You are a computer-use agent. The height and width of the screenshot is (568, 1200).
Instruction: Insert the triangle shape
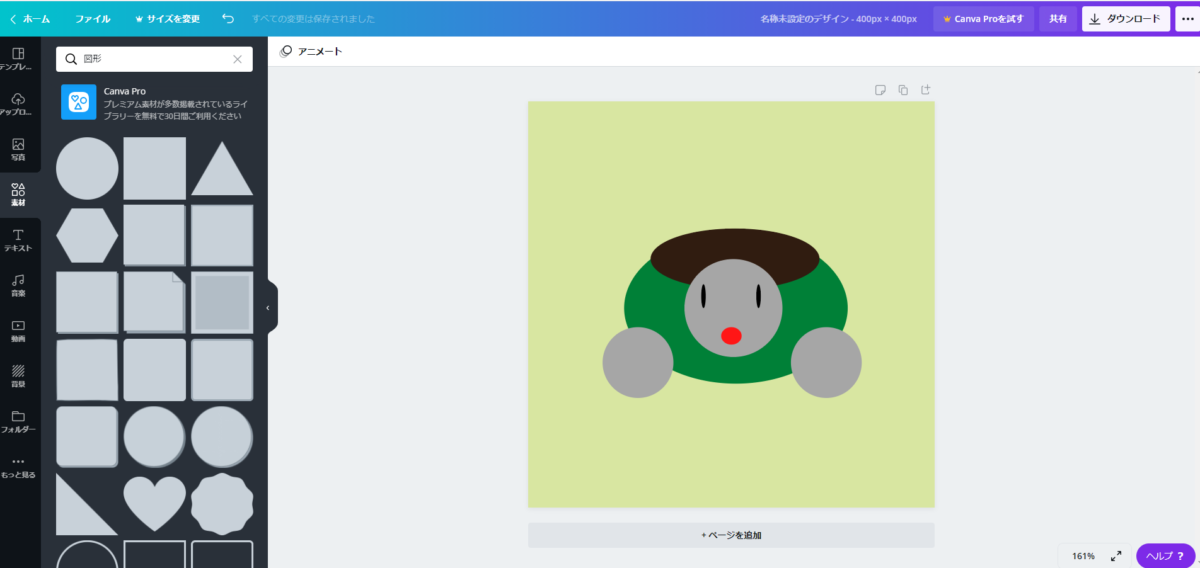click(x=222, y=168)
